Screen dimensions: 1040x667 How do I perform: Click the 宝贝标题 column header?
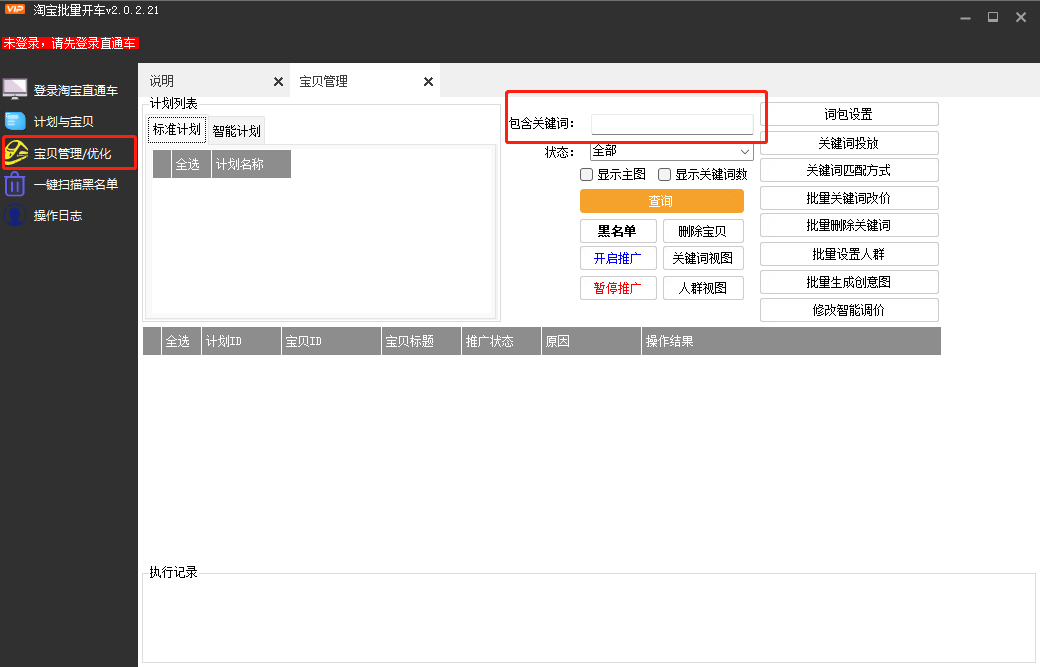[421, 341]
